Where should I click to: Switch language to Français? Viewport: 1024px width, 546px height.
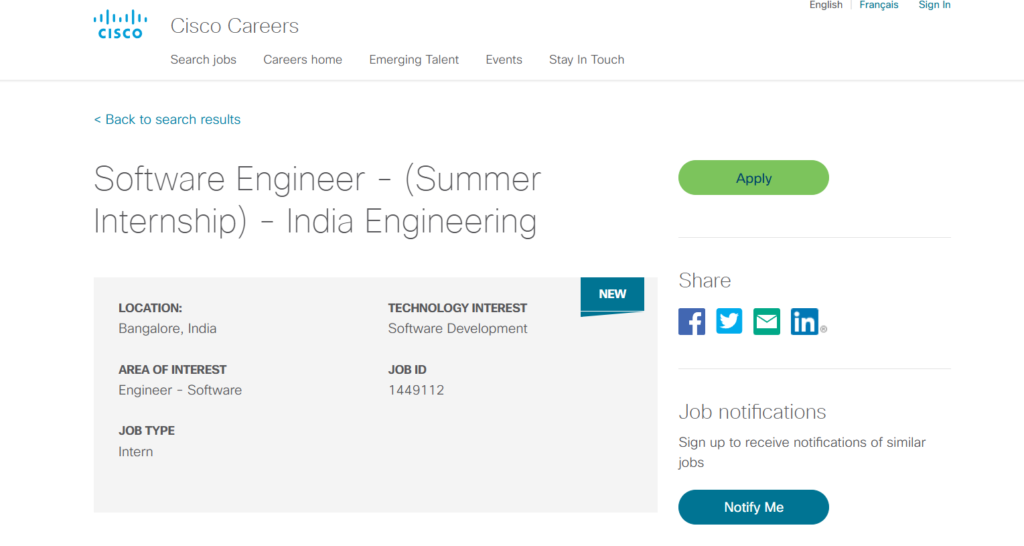click(x=878, y=5)
